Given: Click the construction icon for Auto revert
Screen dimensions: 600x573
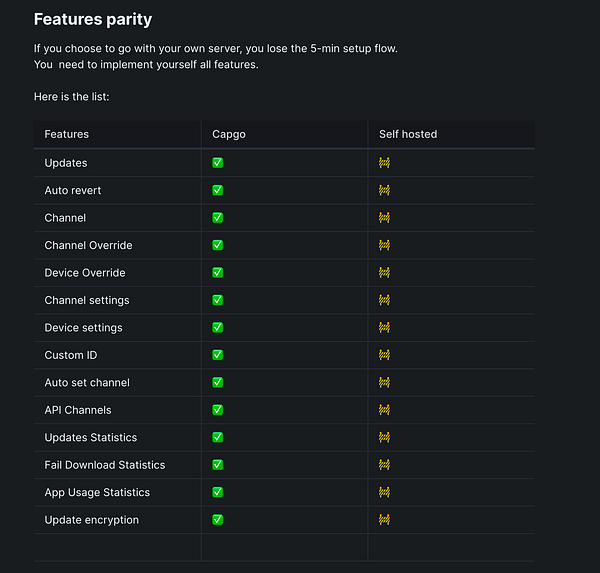Looking at the screenshot, I should click(x=384, y=190).
